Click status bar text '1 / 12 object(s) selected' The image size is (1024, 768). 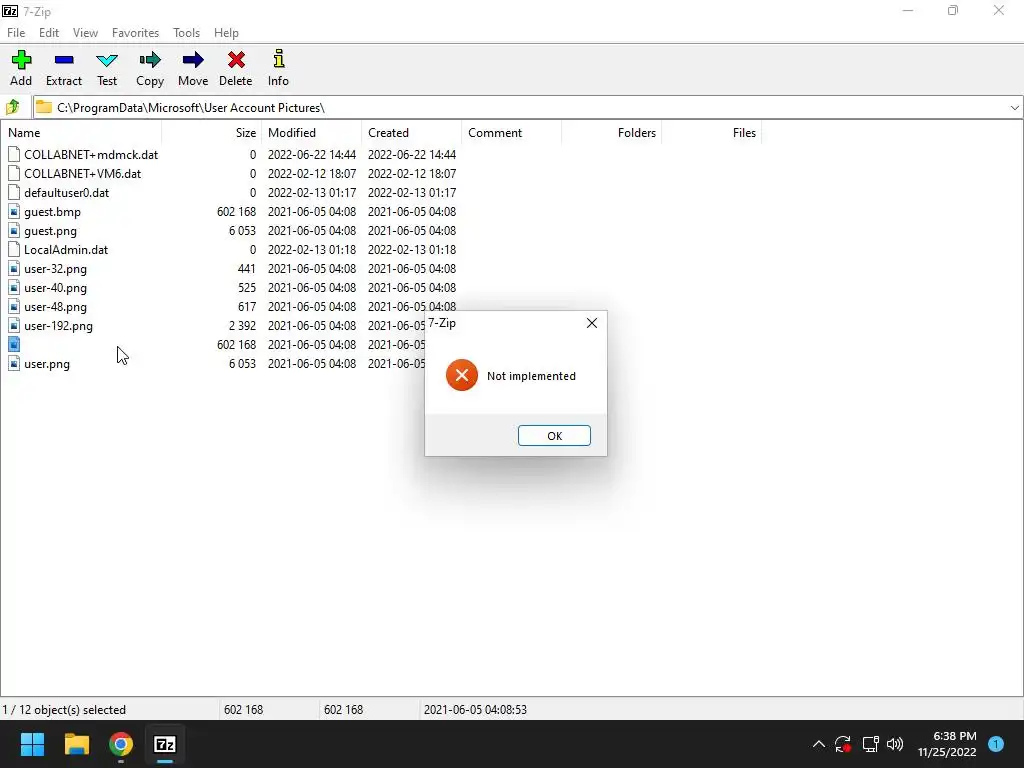click(x=64, y=709)
